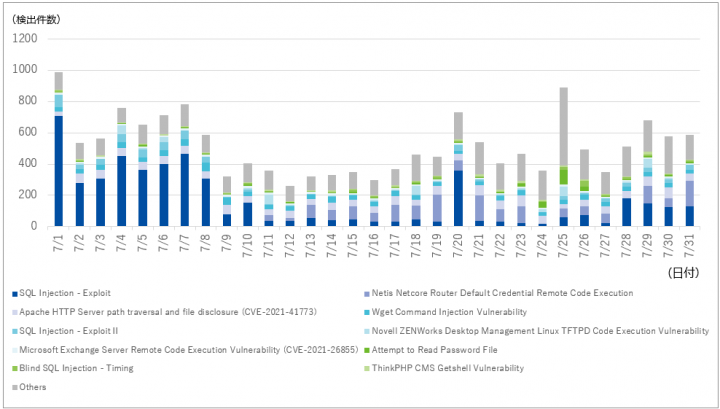The height and width of the screenshot is (409, 720).
Task: Click the Apache HTTP Server path traversal swatch
Action: (15, 313)
